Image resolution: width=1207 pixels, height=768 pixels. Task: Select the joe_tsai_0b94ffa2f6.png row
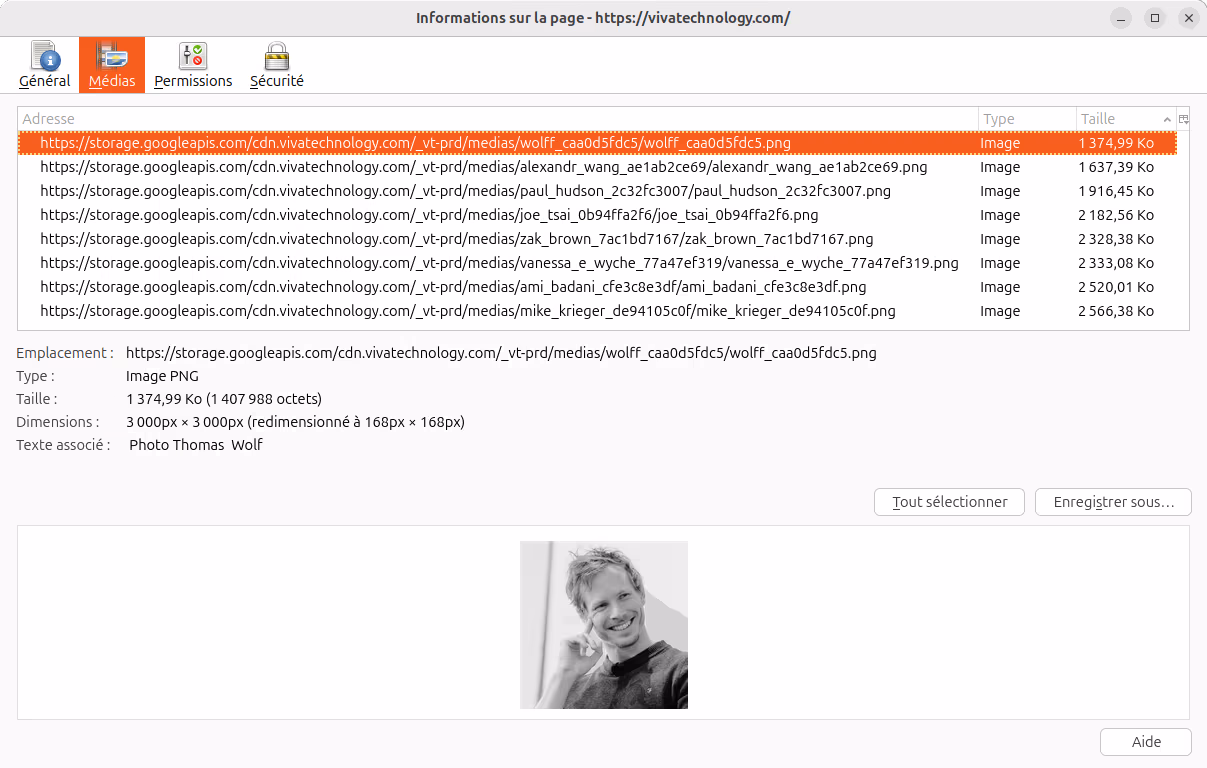[x=597, y=215]
